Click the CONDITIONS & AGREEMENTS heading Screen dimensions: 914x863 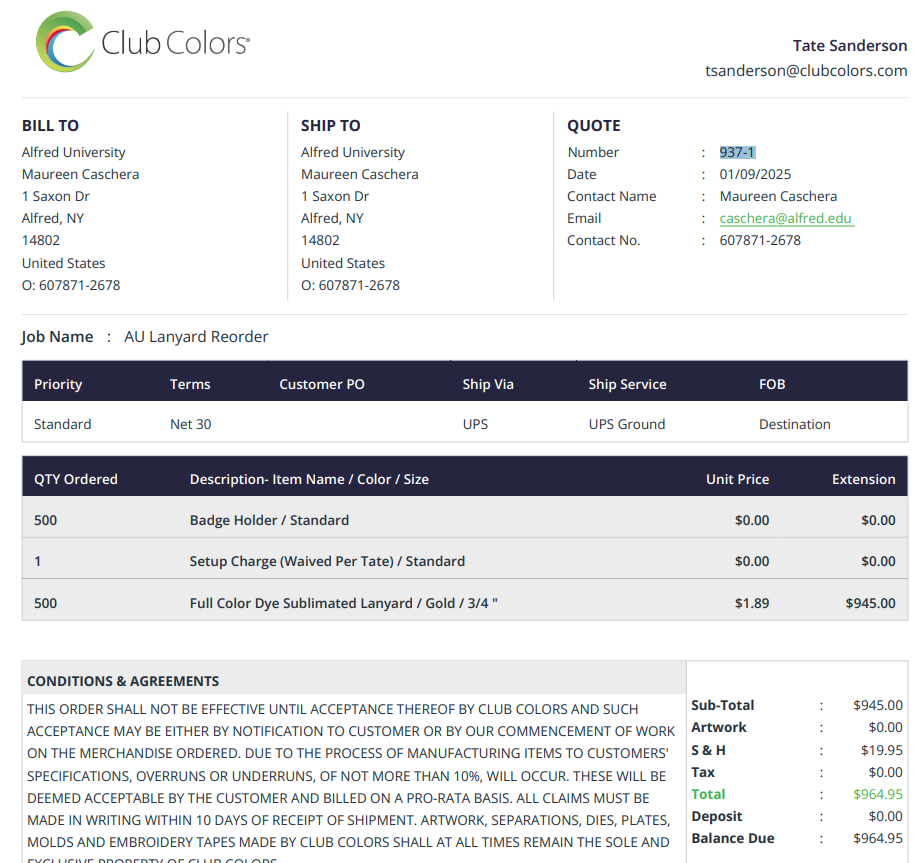click(x=123, y=681)
